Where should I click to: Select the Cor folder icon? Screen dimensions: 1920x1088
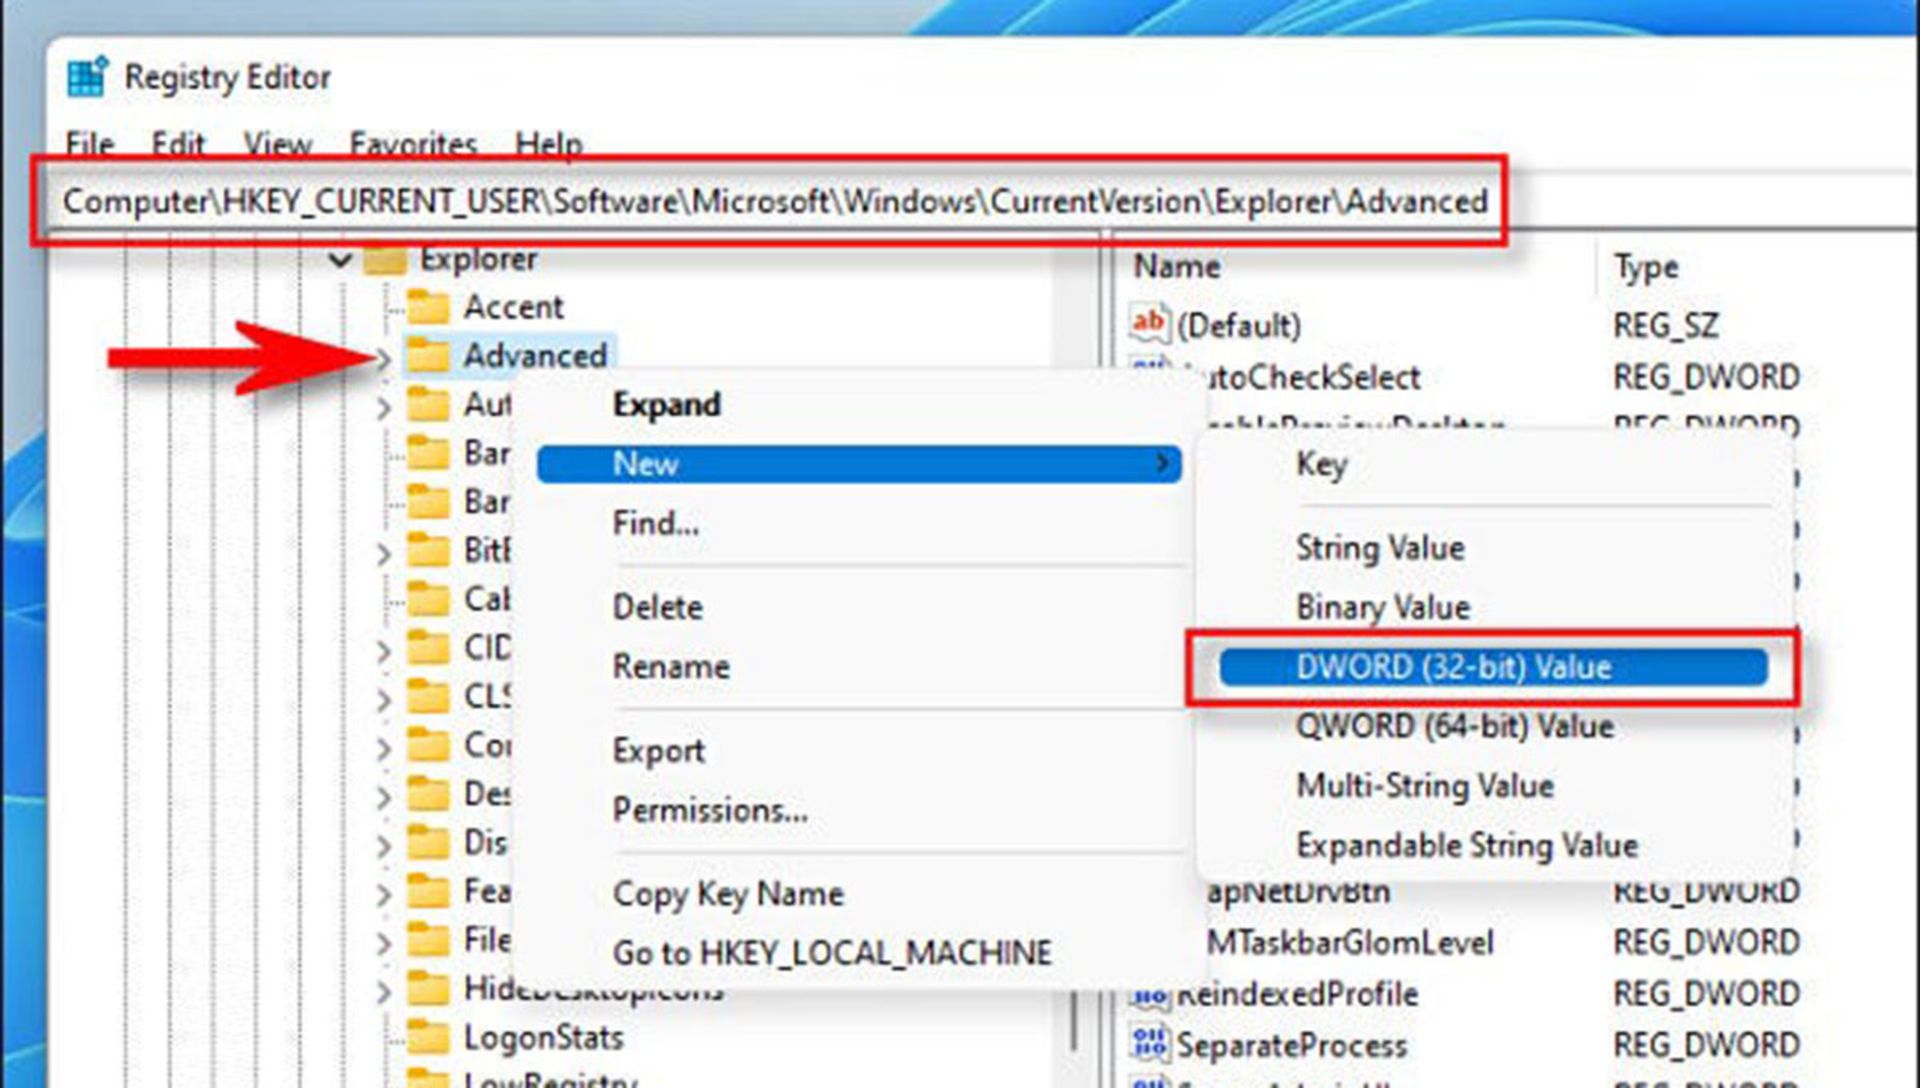tap(429, 745)
